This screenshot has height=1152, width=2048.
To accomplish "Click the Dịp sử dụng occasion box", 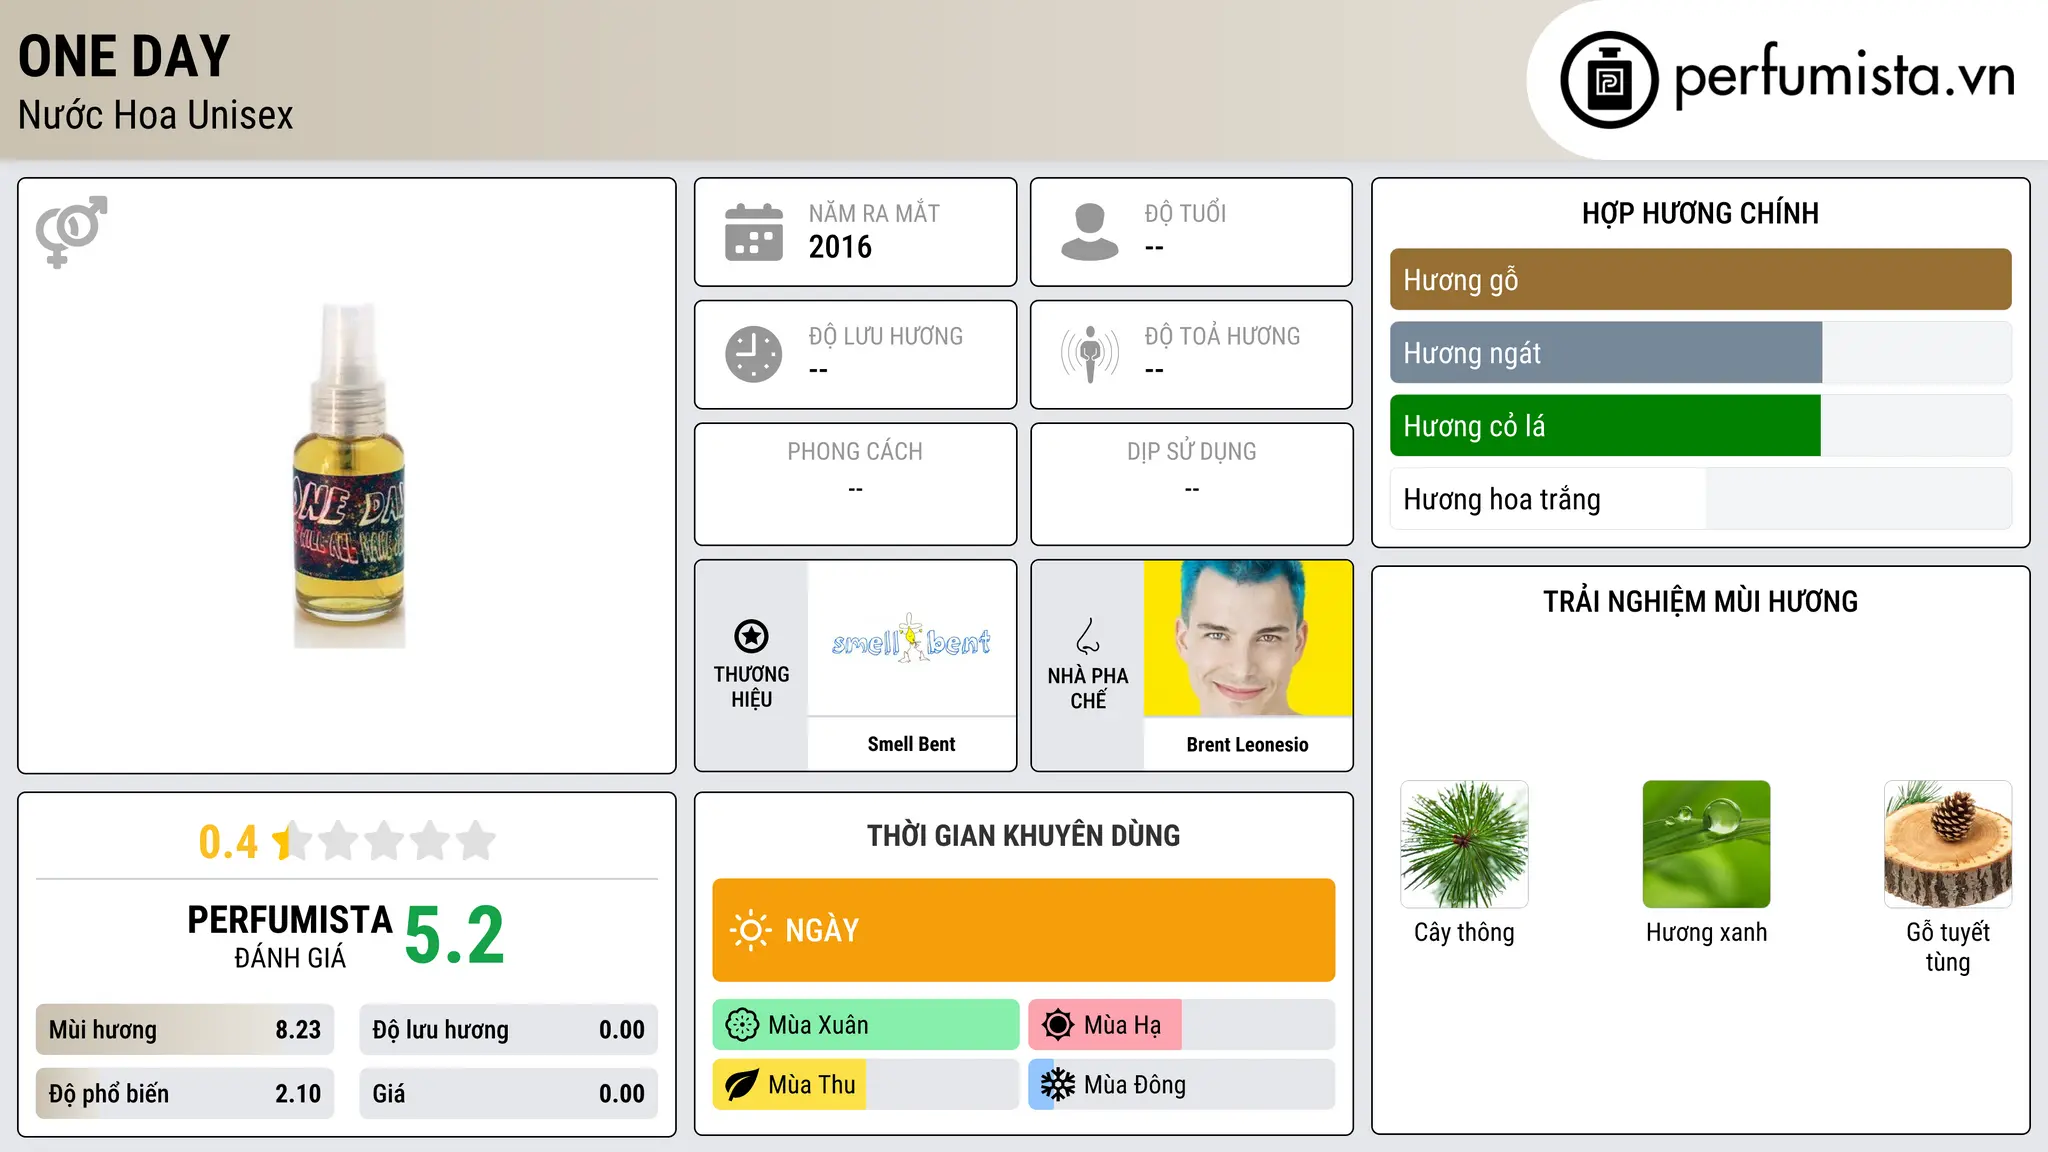I will (x=1191, y=484).
